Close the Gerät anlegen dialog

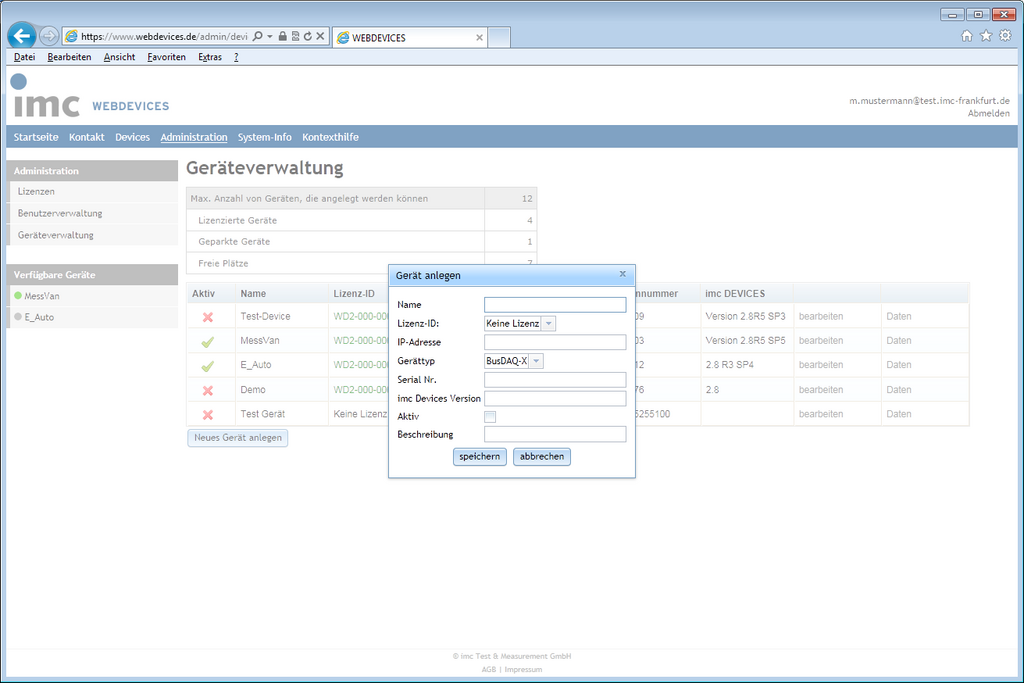click(x=622, y=274)
